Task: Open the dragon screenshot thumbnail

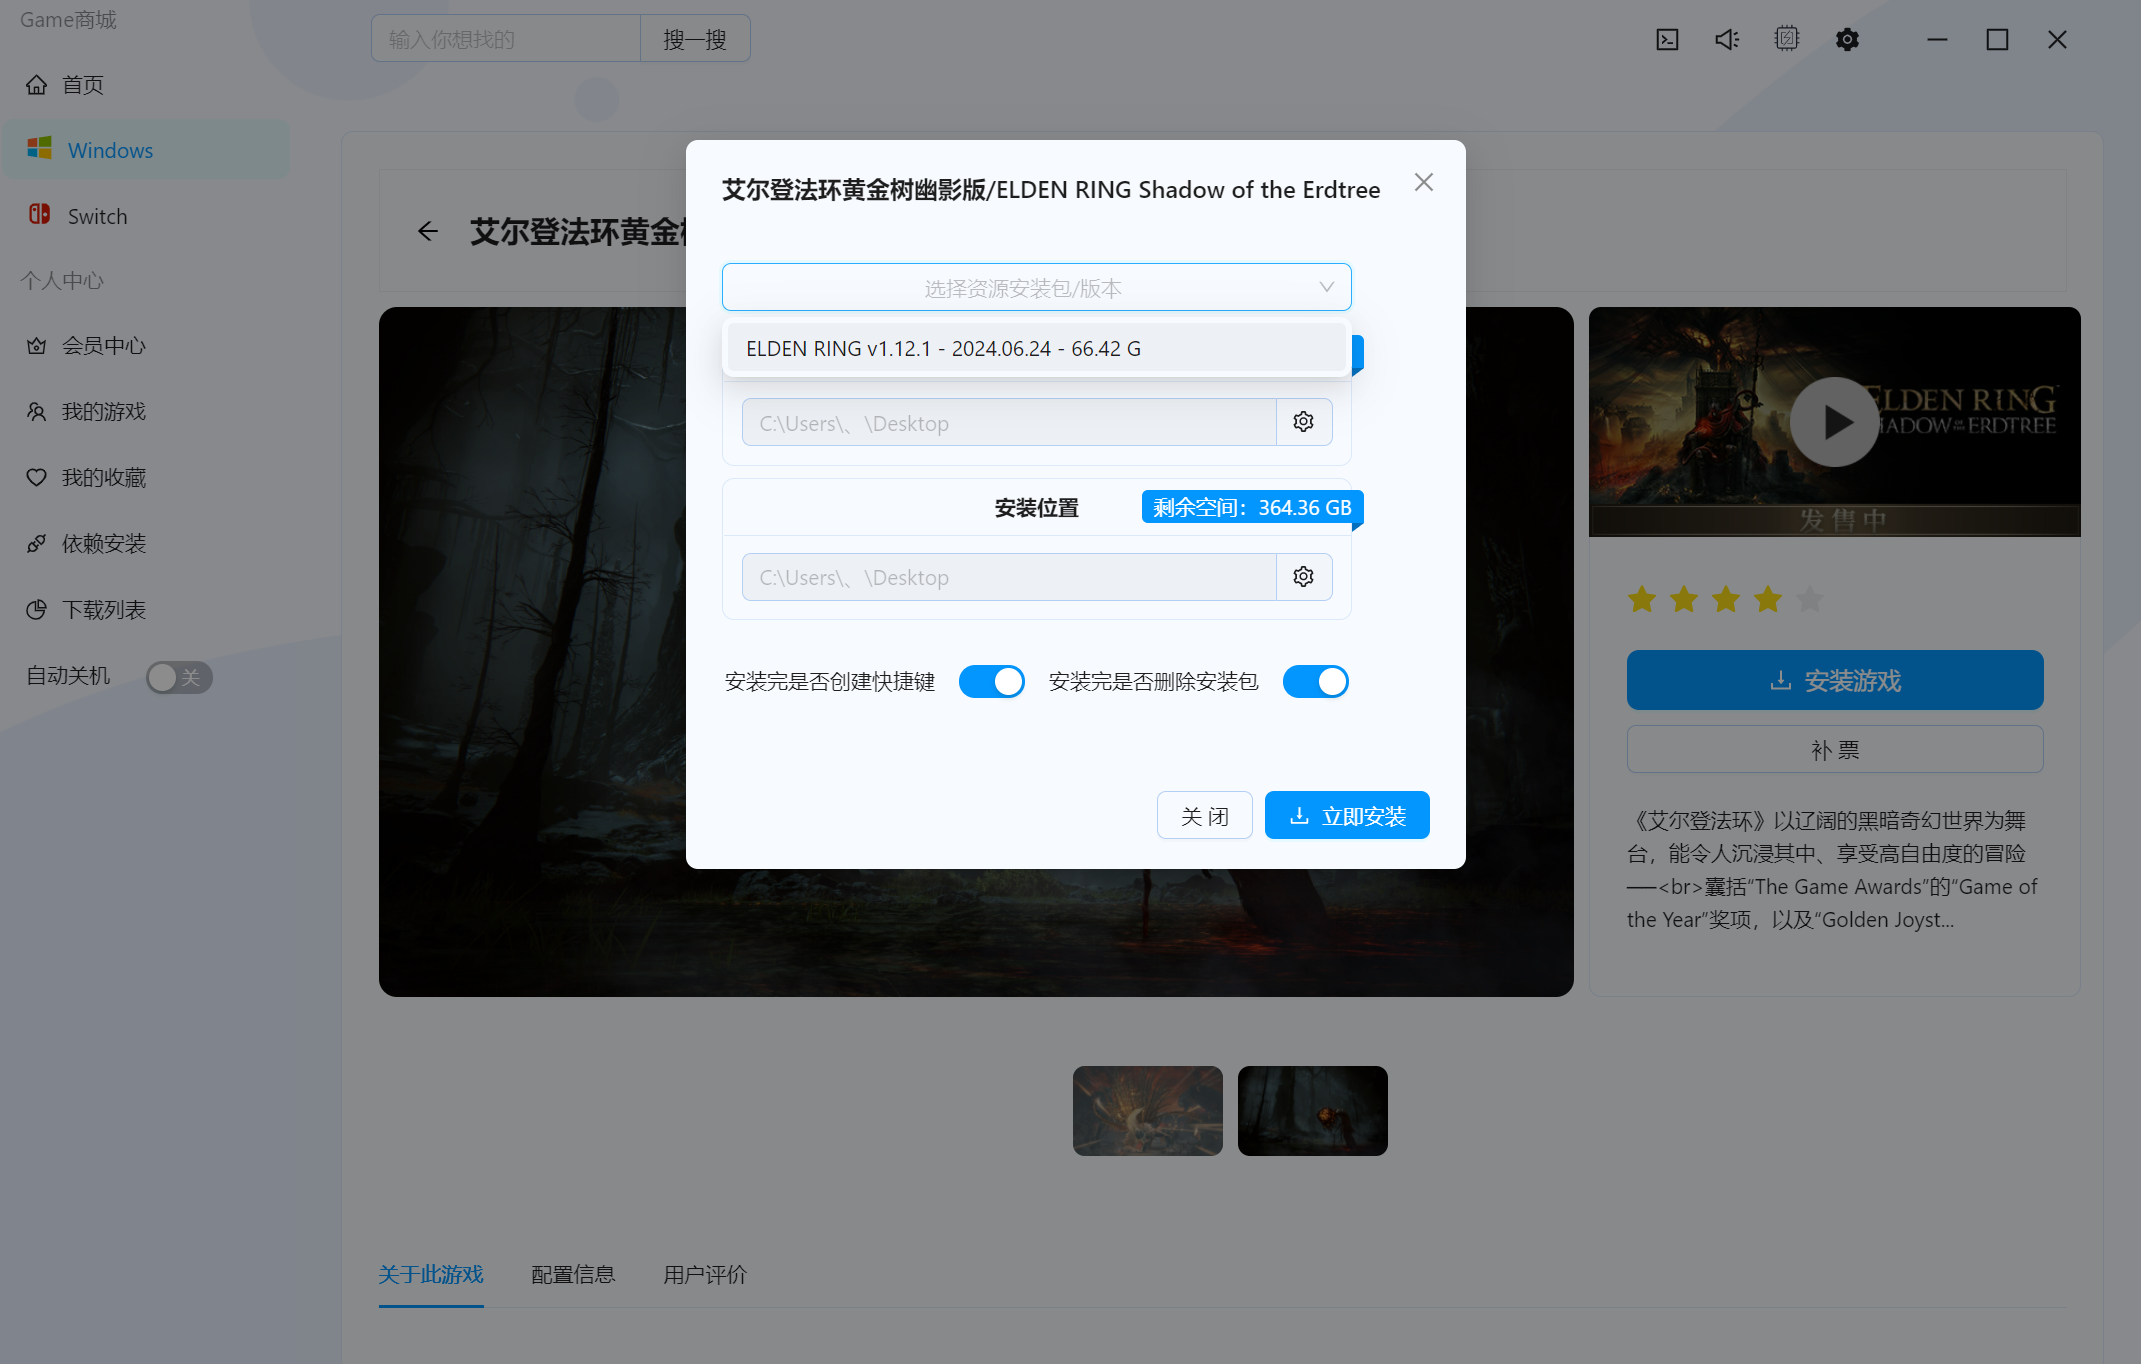Action: tap(1148, 1111)
